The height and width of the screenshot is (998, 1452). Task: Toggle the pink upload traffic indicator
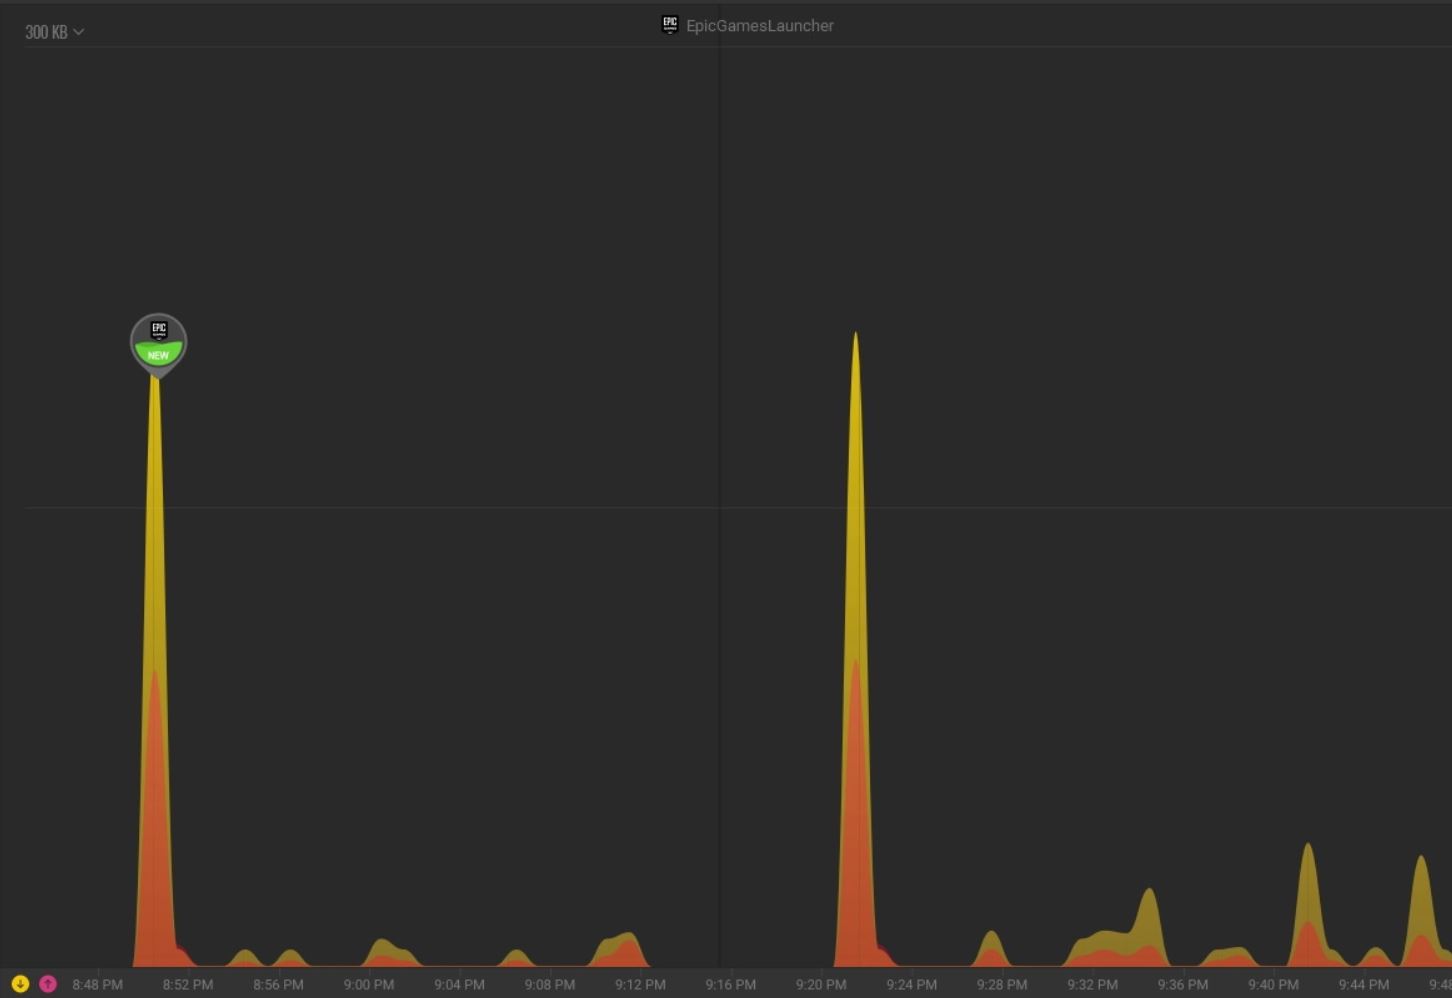pyautogui.click(x=48, y=984)
